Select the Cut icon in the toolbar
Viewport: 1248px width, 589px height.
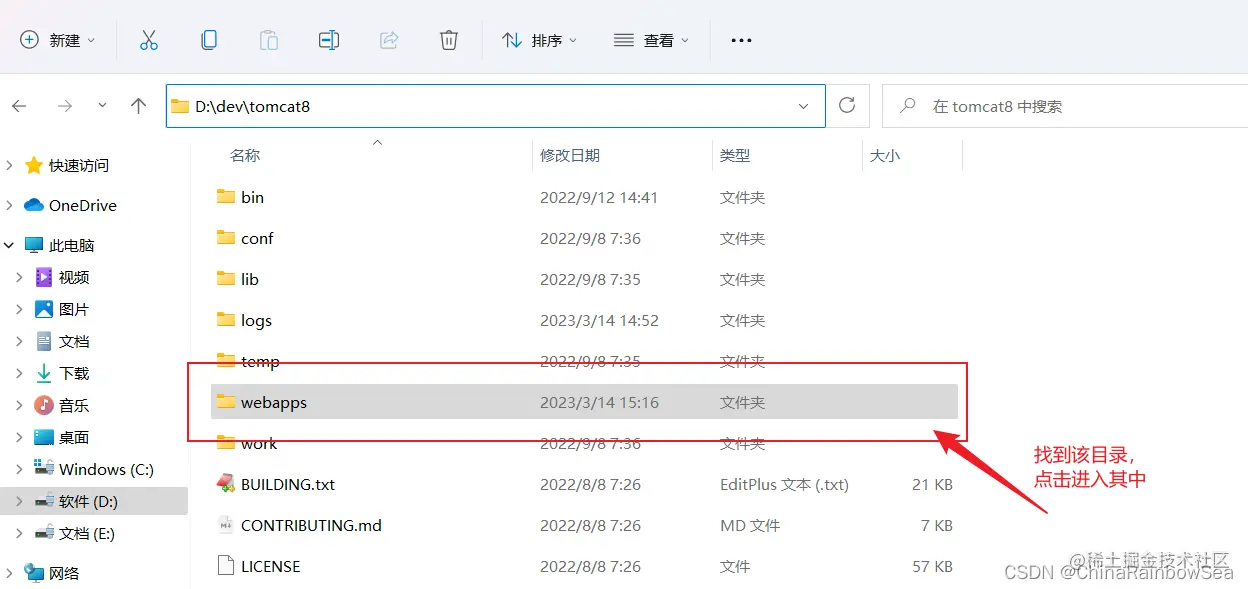point(148,40)
